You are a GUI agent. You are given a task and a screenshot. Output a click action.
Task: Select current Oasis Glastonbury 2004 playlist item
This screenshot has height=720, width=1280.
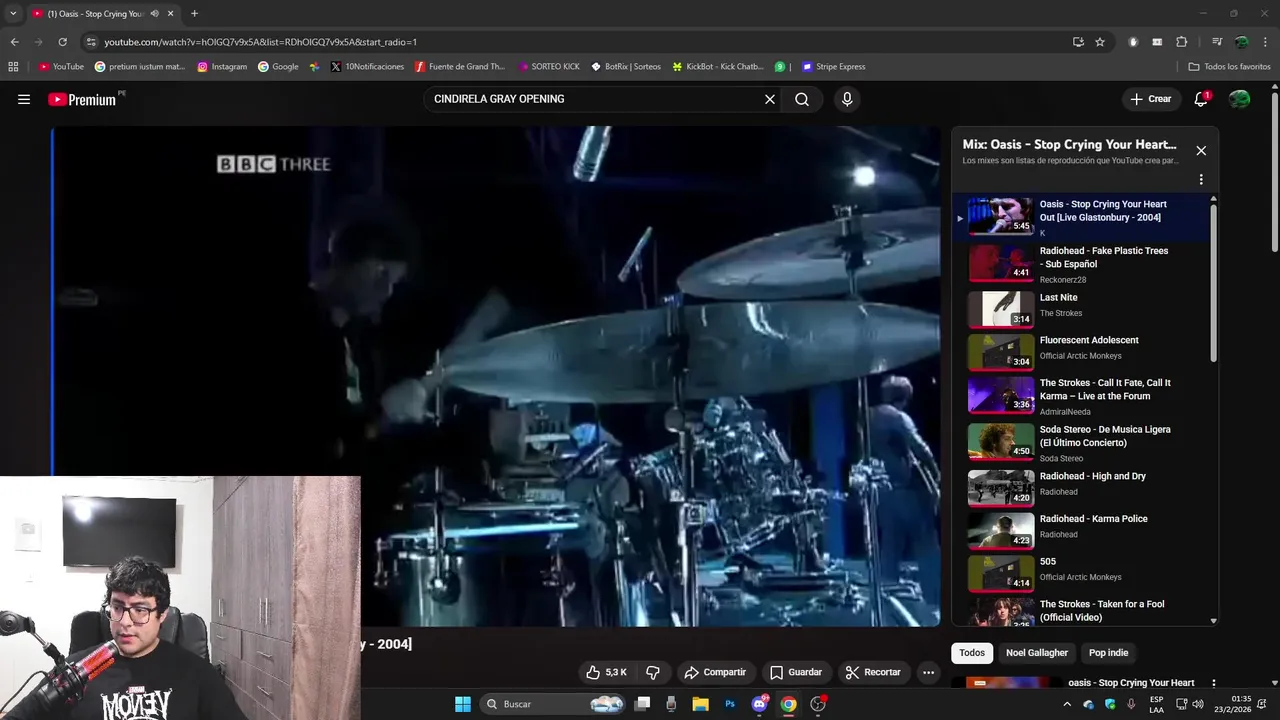pyautogui.click(x=1081, y=218)
